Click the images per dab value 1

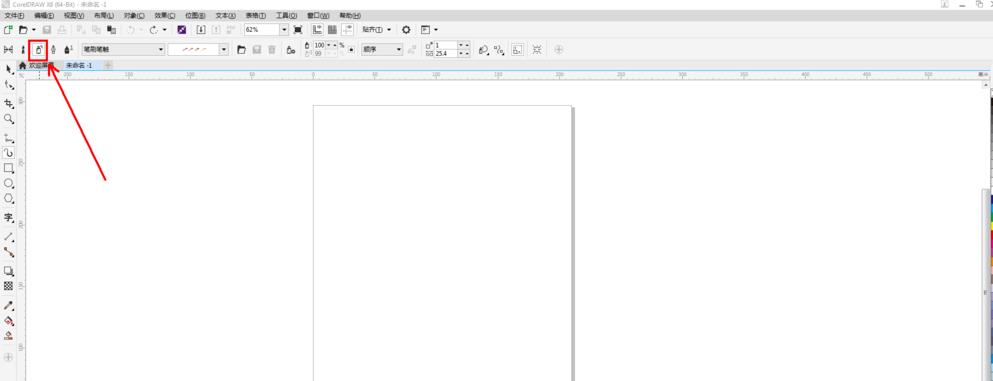click(445, 46)
